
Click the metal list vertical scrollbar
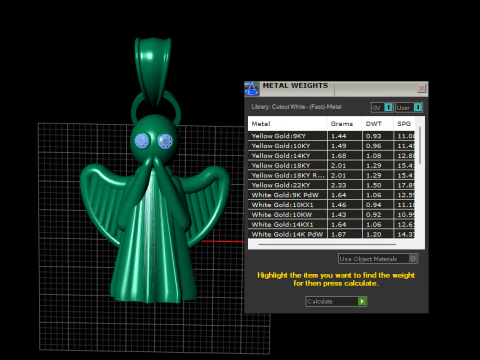420,145
